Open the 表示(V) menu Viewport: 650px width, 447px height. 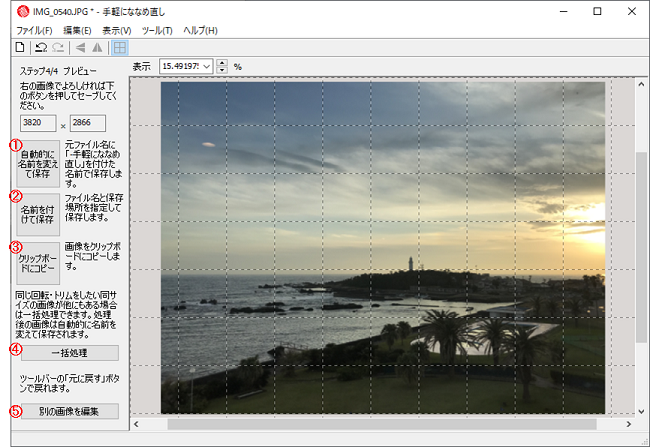[x=116, y=30]
